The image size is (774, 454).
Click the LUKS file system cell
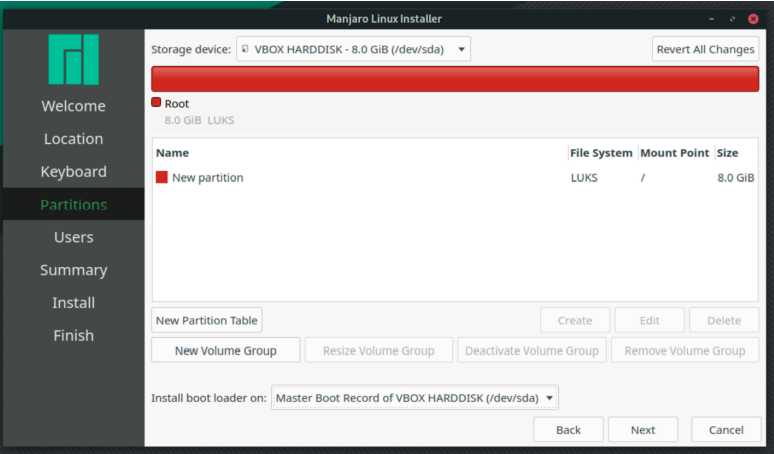pyautogui.click(x=584, y=178)
